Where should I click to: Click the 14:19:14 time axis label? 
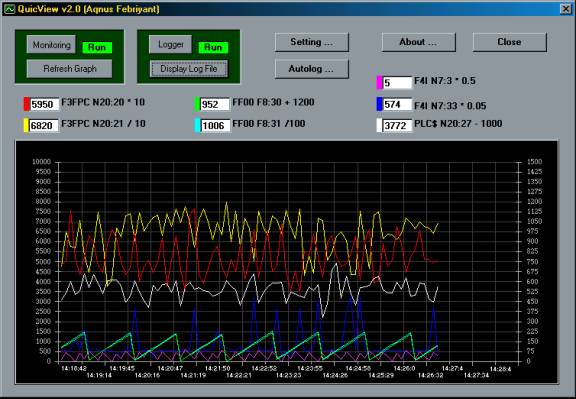(x=100, y=375)
